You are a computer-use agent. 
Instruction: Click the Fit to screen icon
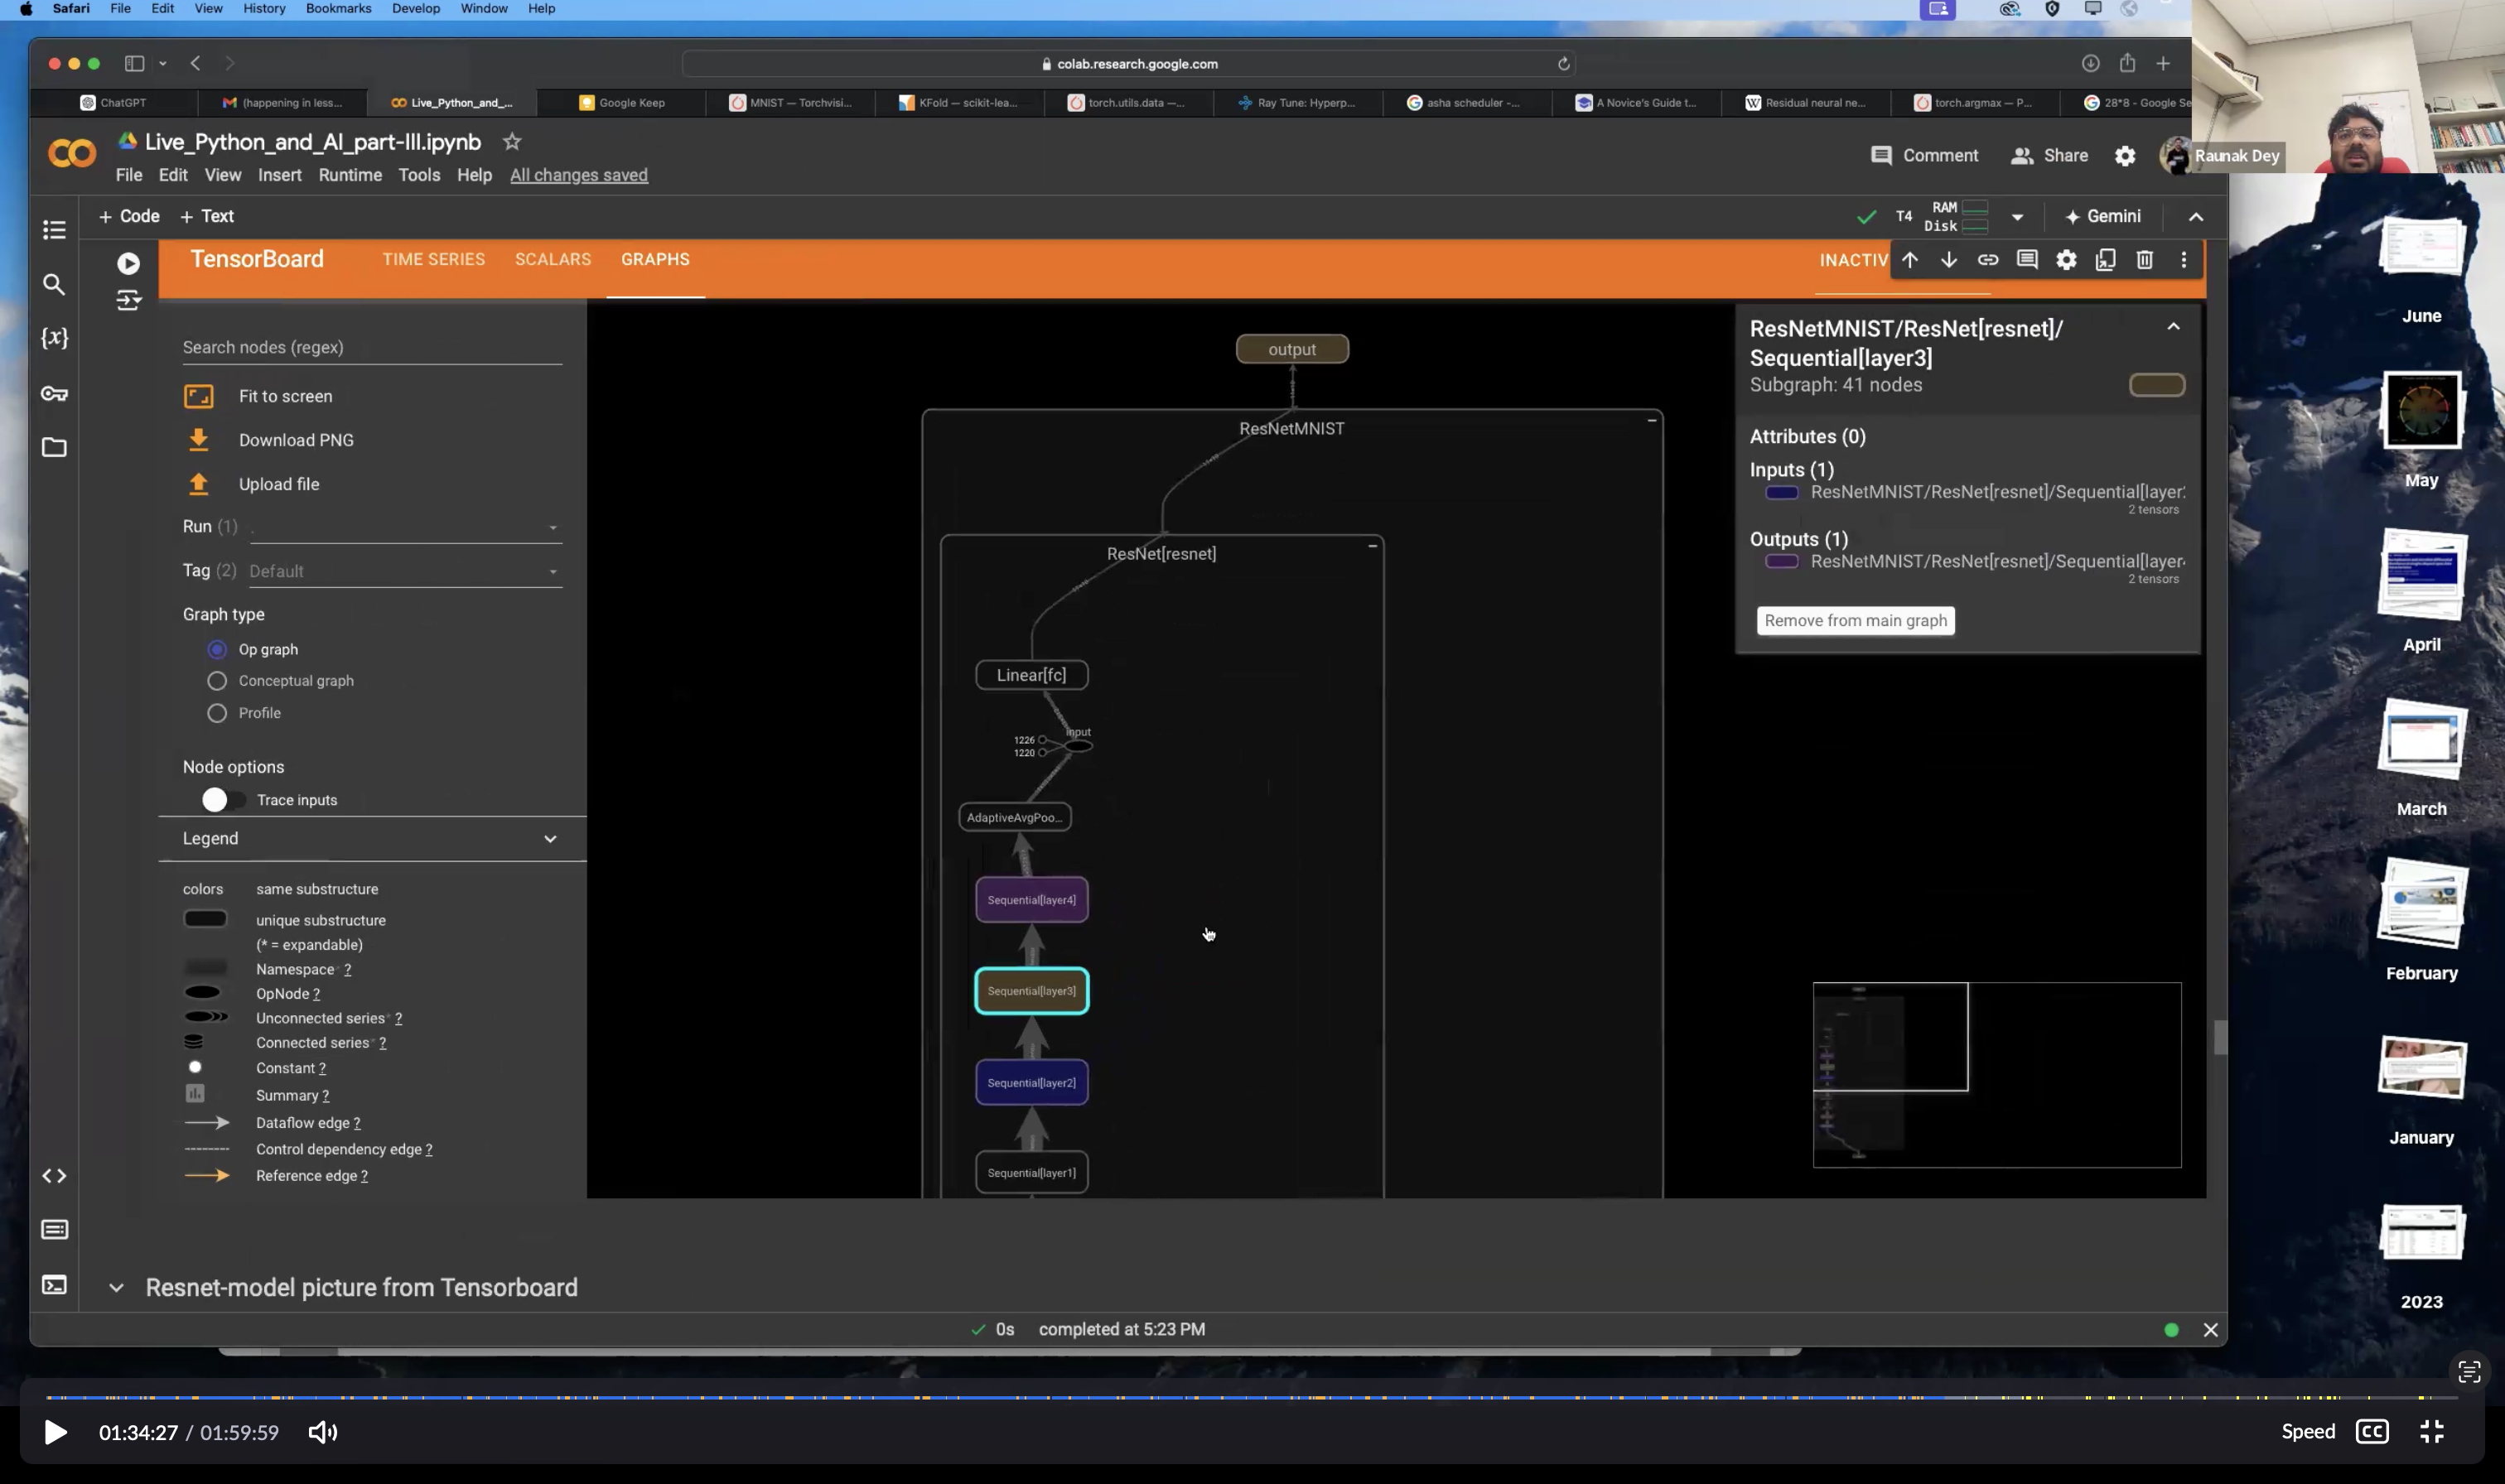coord(198,397)
